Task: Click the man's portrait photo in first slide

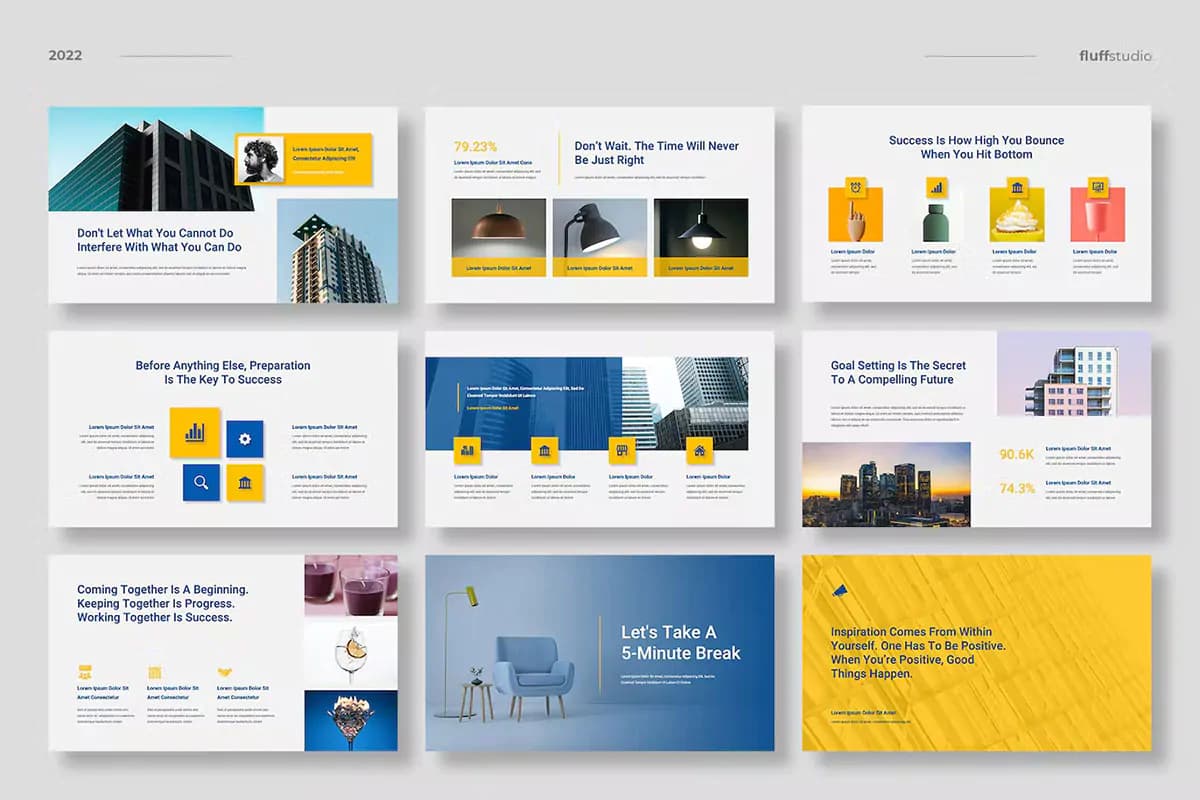Action: click(261, 159)
